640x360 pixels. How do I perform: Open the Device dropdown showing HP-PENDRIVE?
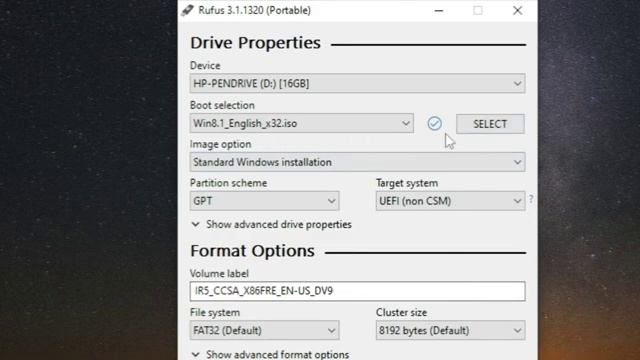[x=357, y=84]
